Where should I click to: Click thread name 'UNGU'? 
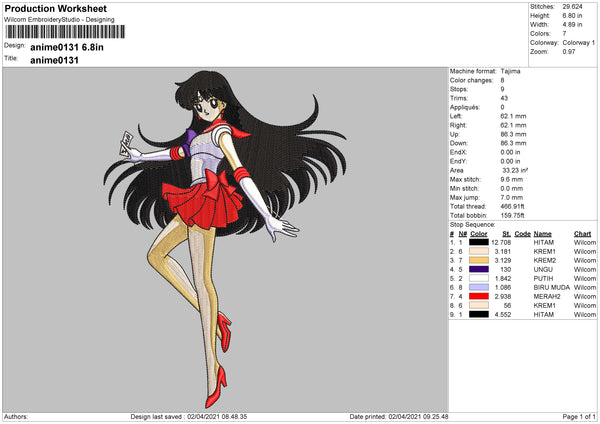[543, 269]
